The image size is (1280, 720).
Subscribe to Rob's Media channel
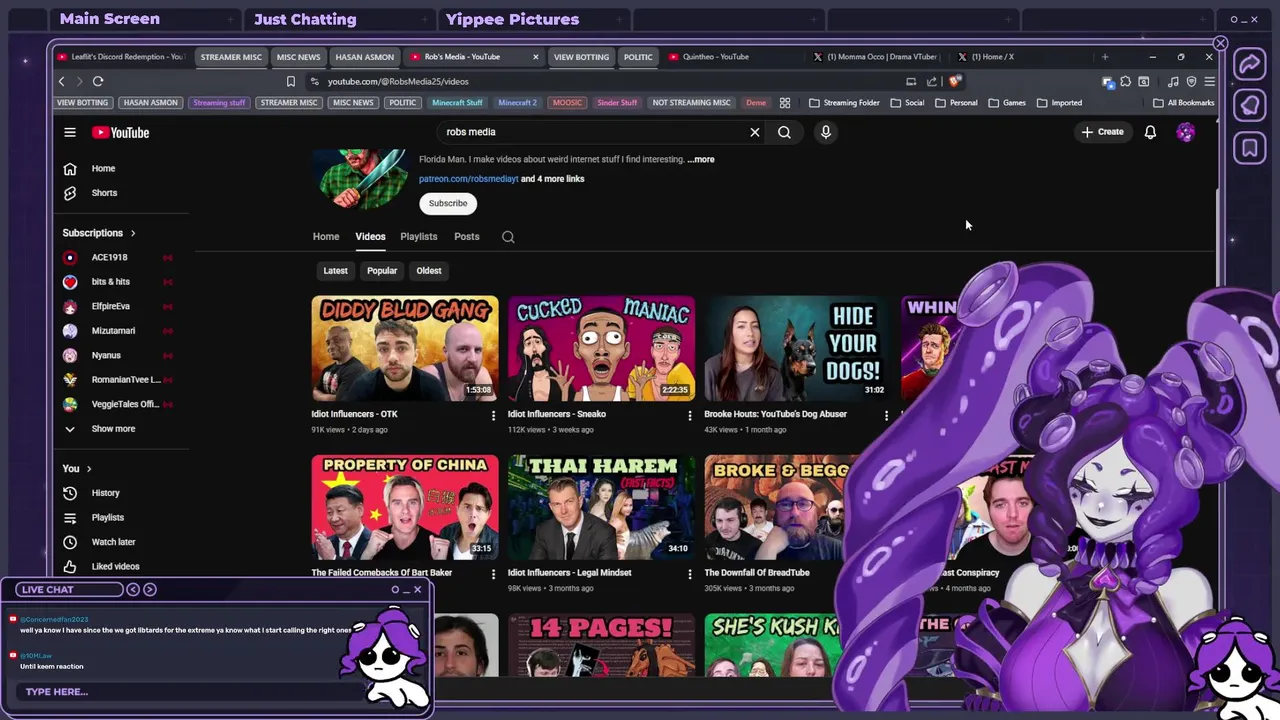(448, 203)
